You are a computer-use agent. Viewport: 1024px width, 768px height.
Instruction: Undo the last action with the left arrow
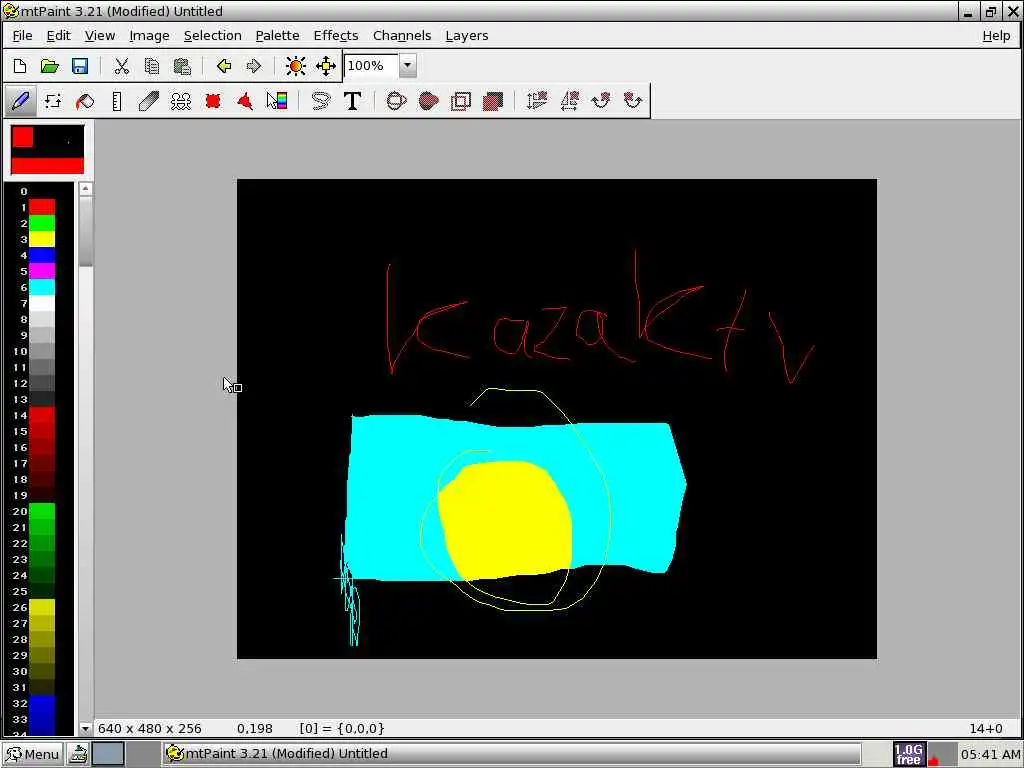pyautogui.click(x=224, y=66)
